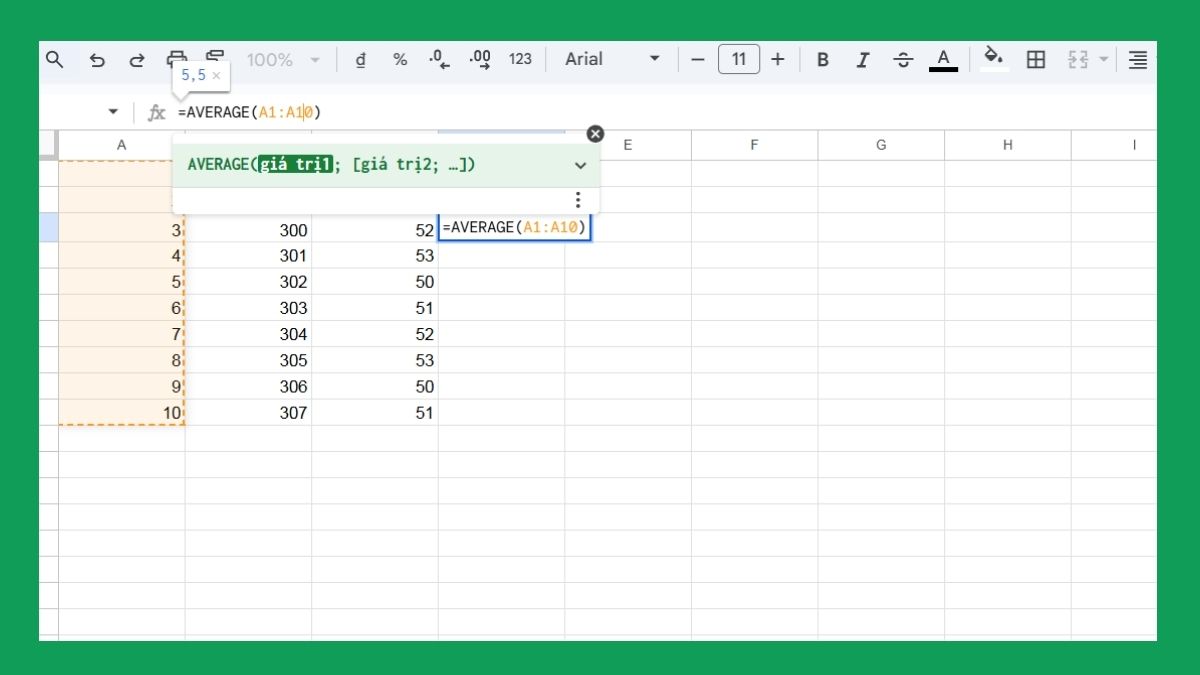This screenshot has height=675, width=1200.
Task: Click the formula bar next to fx
Action: 250,112
